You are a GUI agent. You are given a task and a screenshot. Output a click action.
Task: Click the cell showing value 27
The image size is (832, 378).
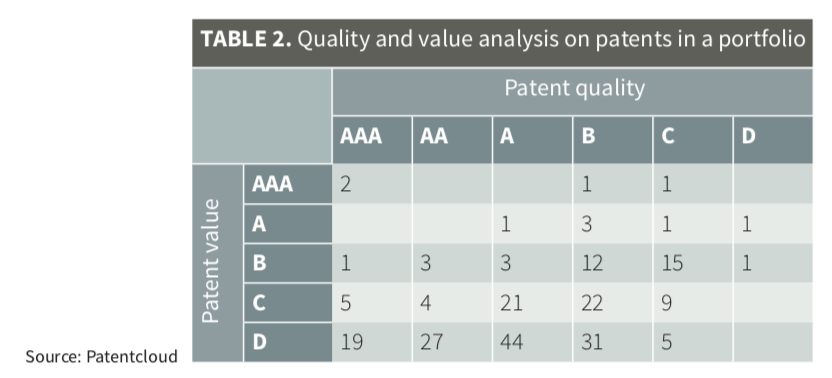tap(452, 342)
